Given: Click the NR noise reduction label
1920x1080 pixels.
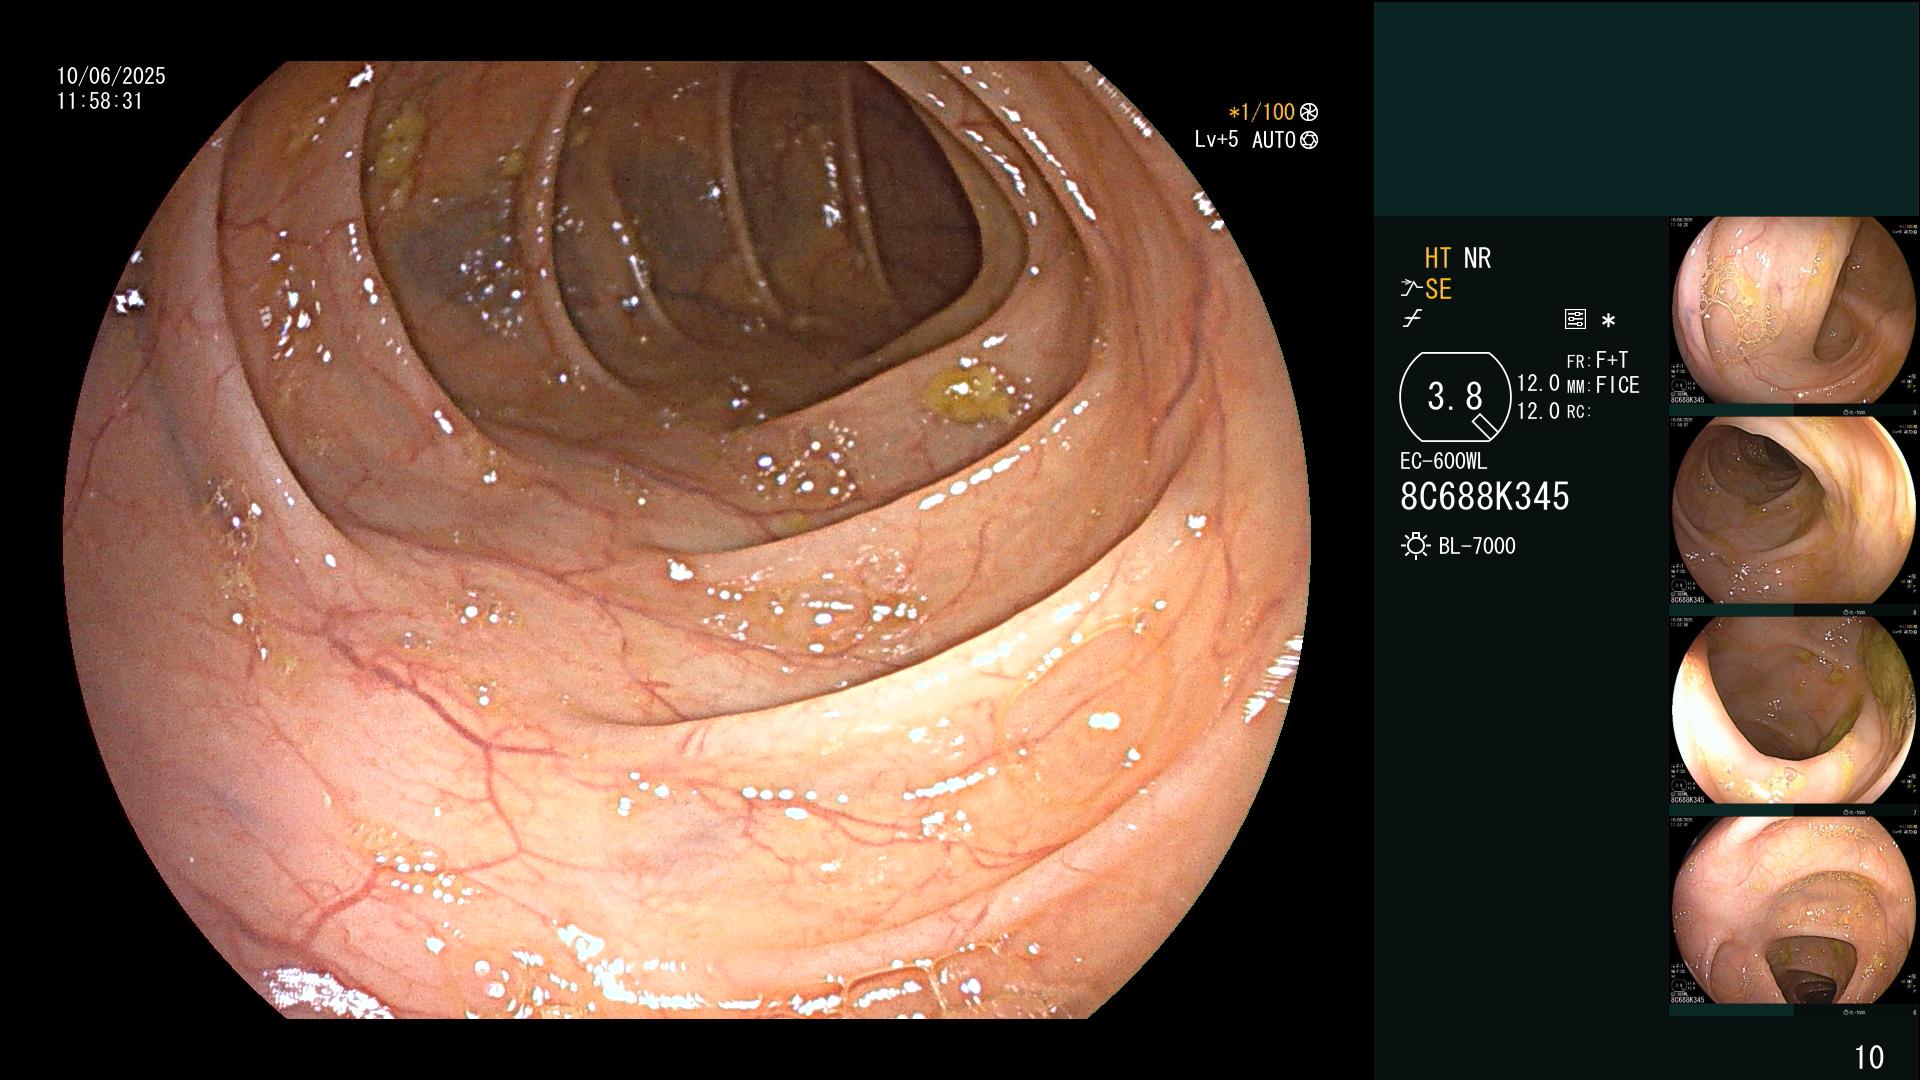Looking at the screenshot, I should [1477, 259].
